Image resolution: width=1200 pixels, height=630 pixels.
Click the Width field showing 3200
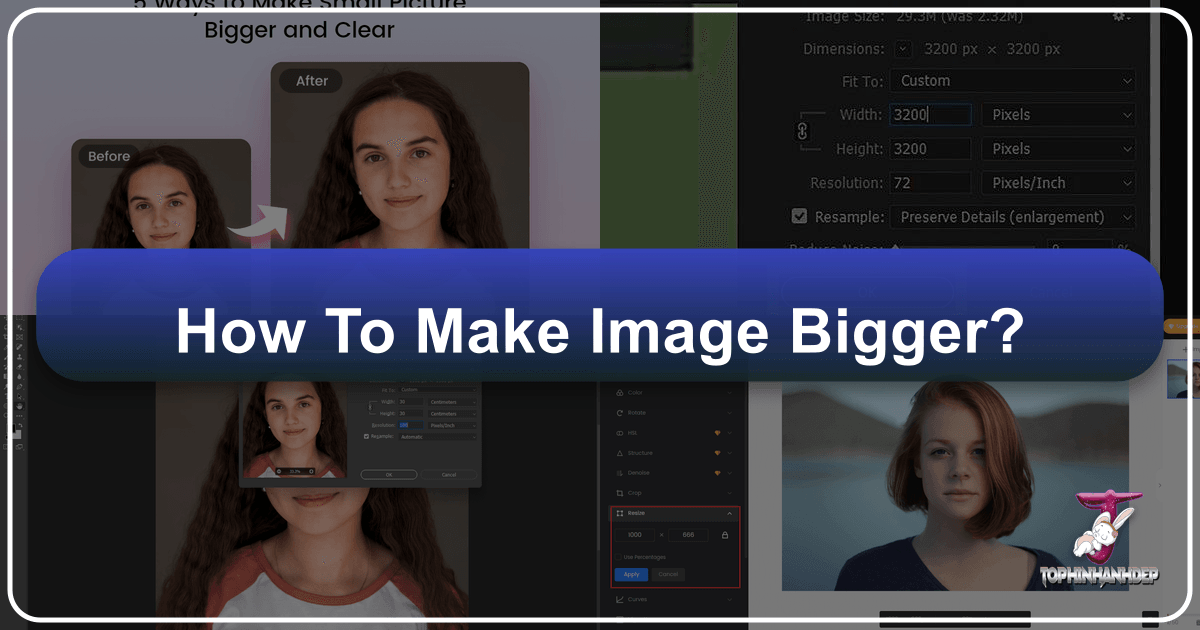point(930,115)
